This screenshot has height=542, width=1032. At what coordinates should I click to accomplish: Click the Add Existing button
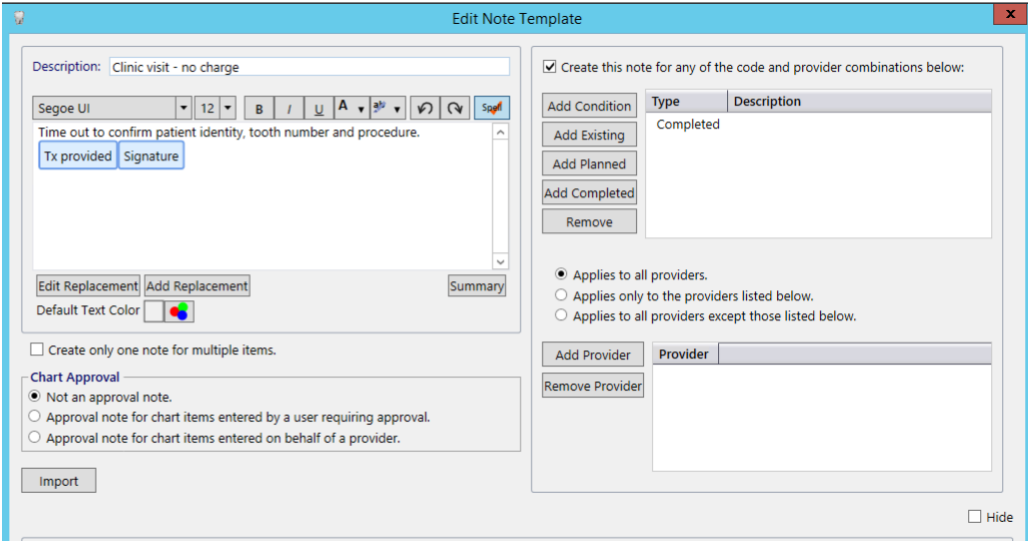[589, 135]
